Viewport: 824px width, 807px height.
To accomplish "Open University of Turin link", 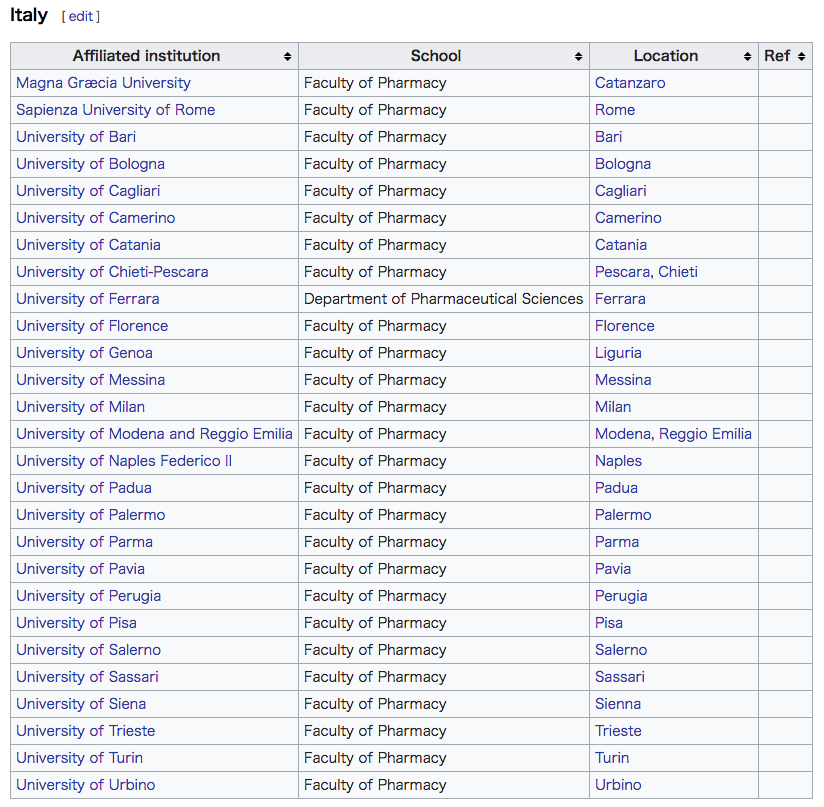I will (79, 758).
